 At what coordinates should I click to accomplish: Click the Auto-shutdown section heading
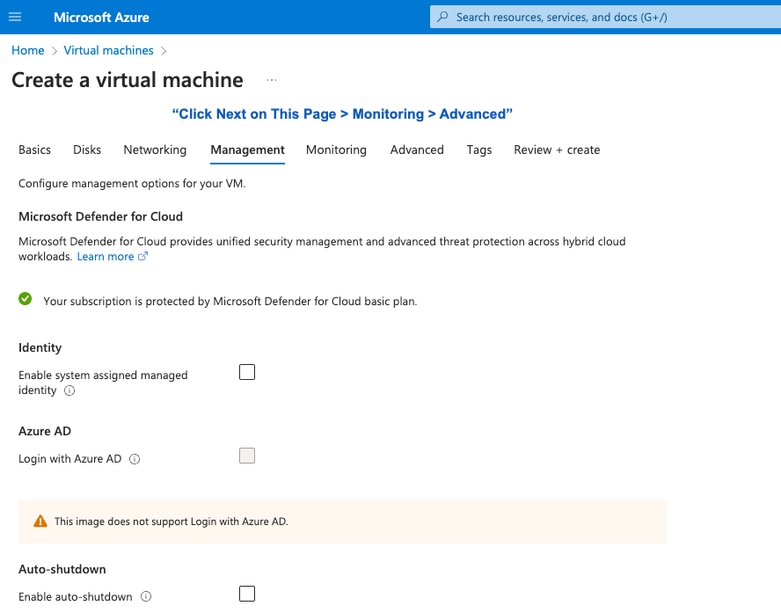(x=62, y=569)
